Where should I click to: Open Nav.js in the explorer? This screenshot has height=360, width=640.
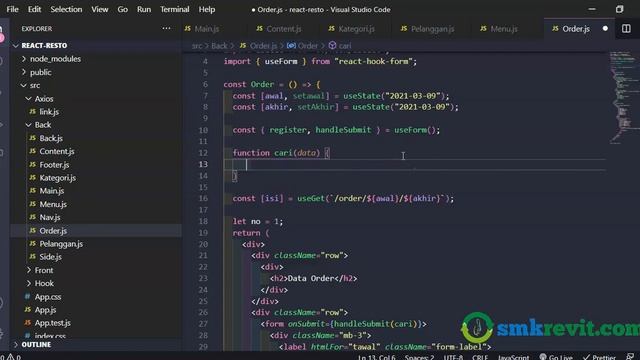coord(50,218)
